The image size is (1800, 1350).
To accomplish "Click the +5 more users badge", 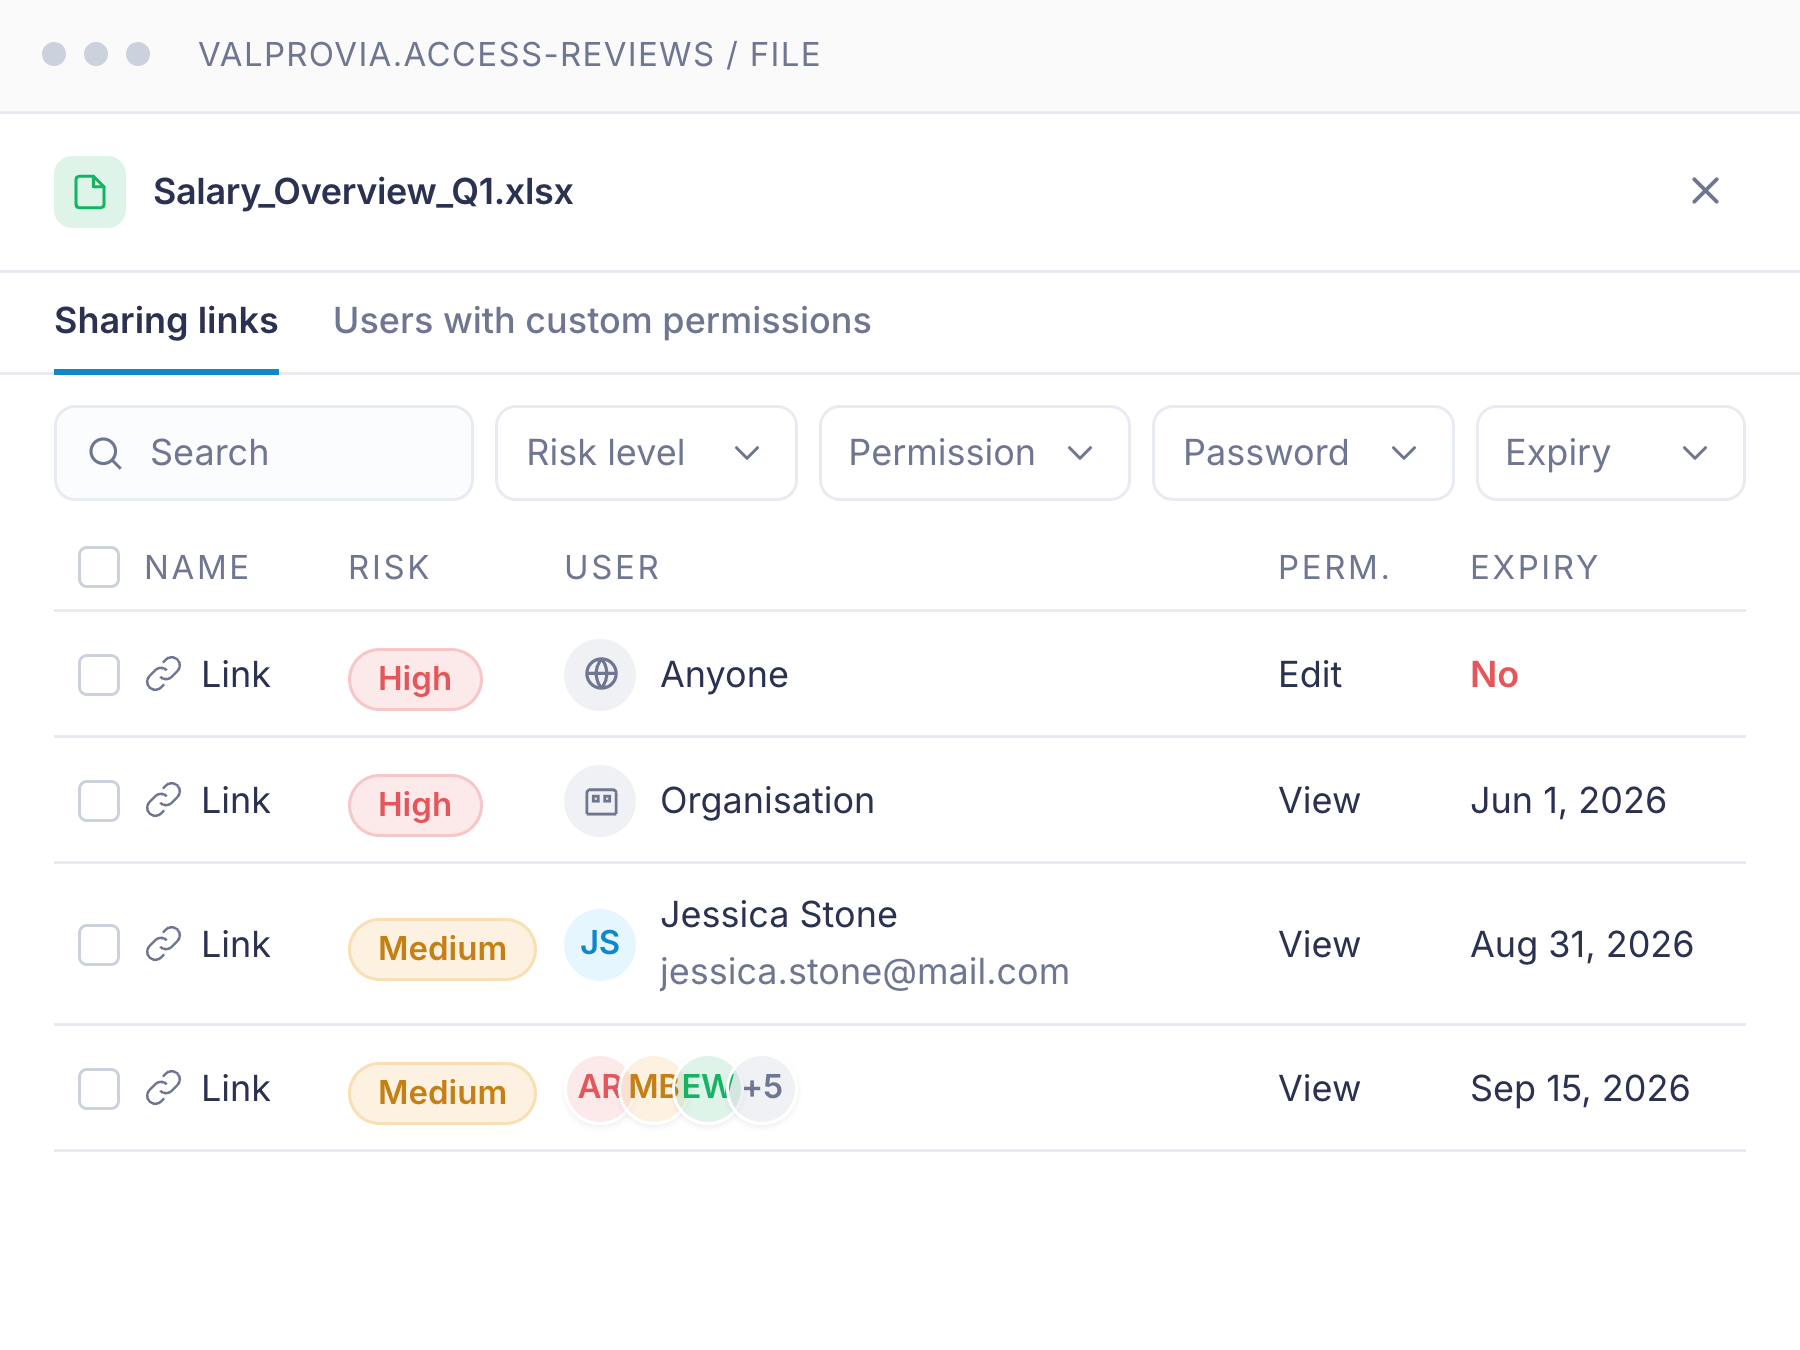I will point(763,1087).
